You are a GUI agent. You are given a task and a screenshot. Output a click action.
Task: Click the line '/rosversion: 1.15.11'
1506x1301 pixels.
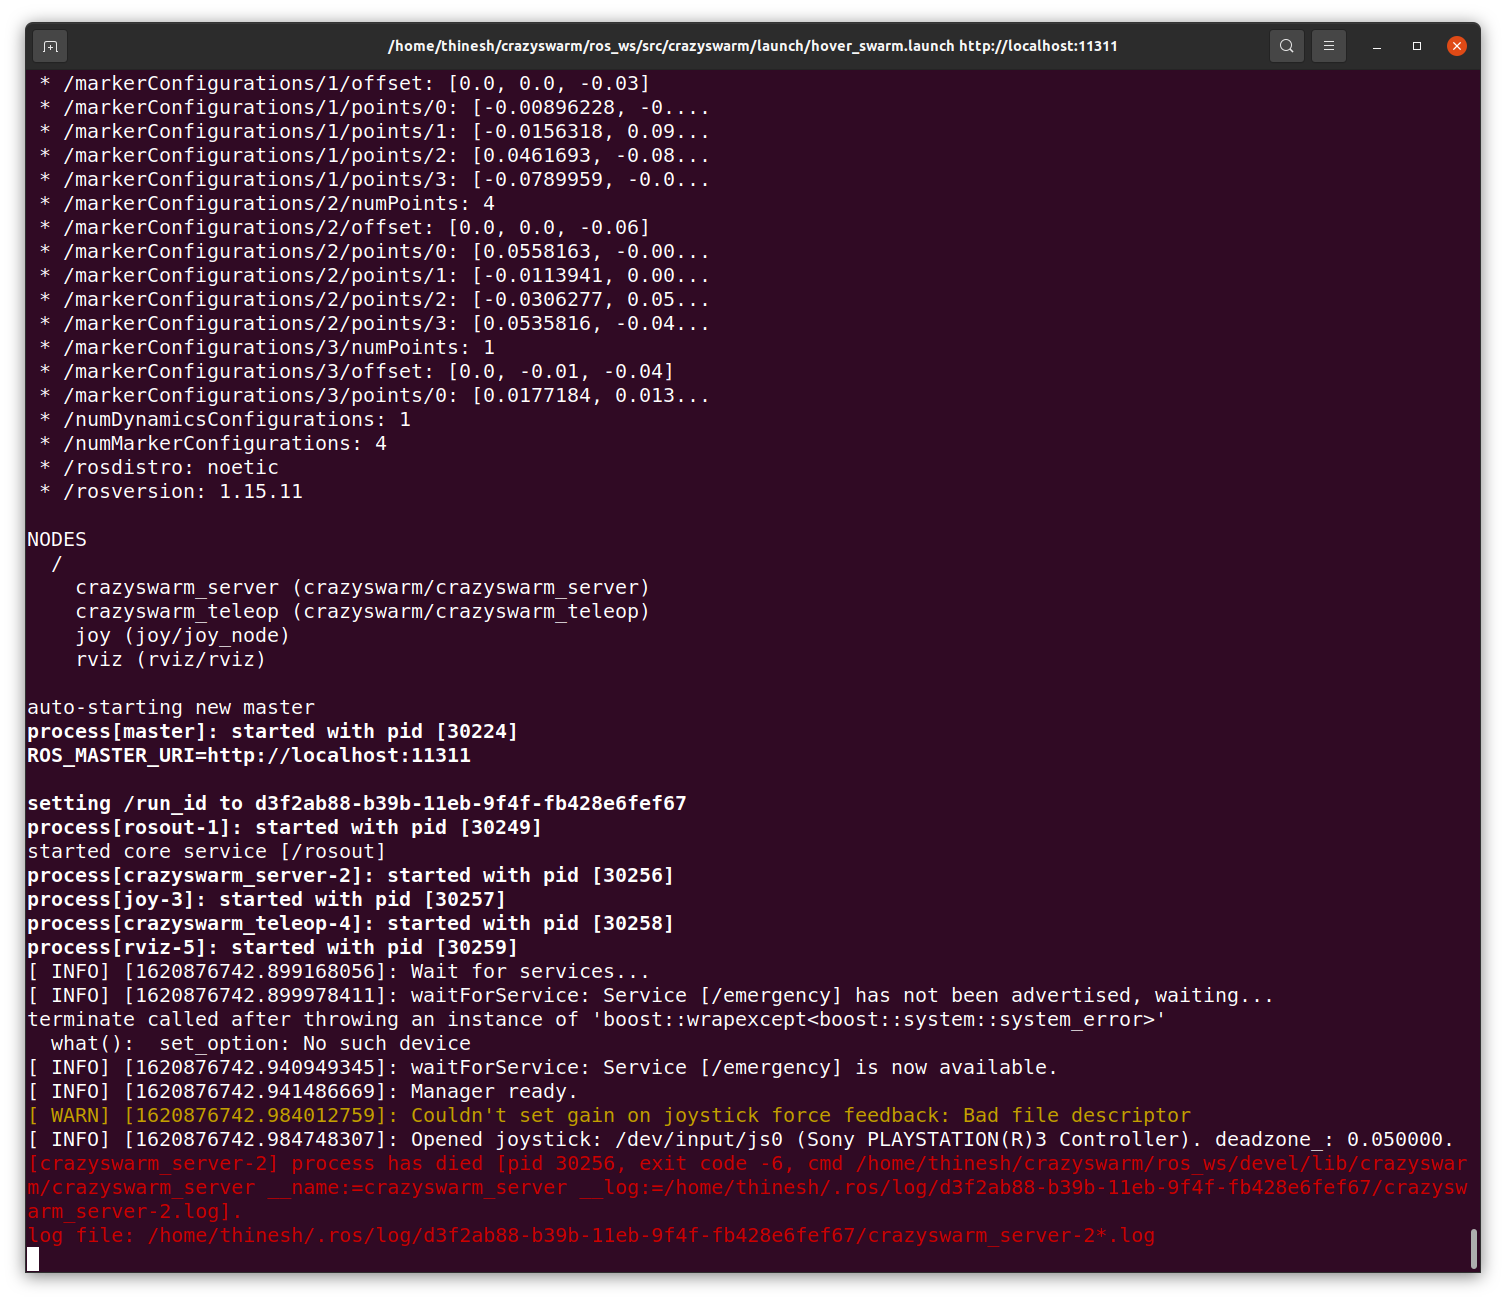[171, 492]
